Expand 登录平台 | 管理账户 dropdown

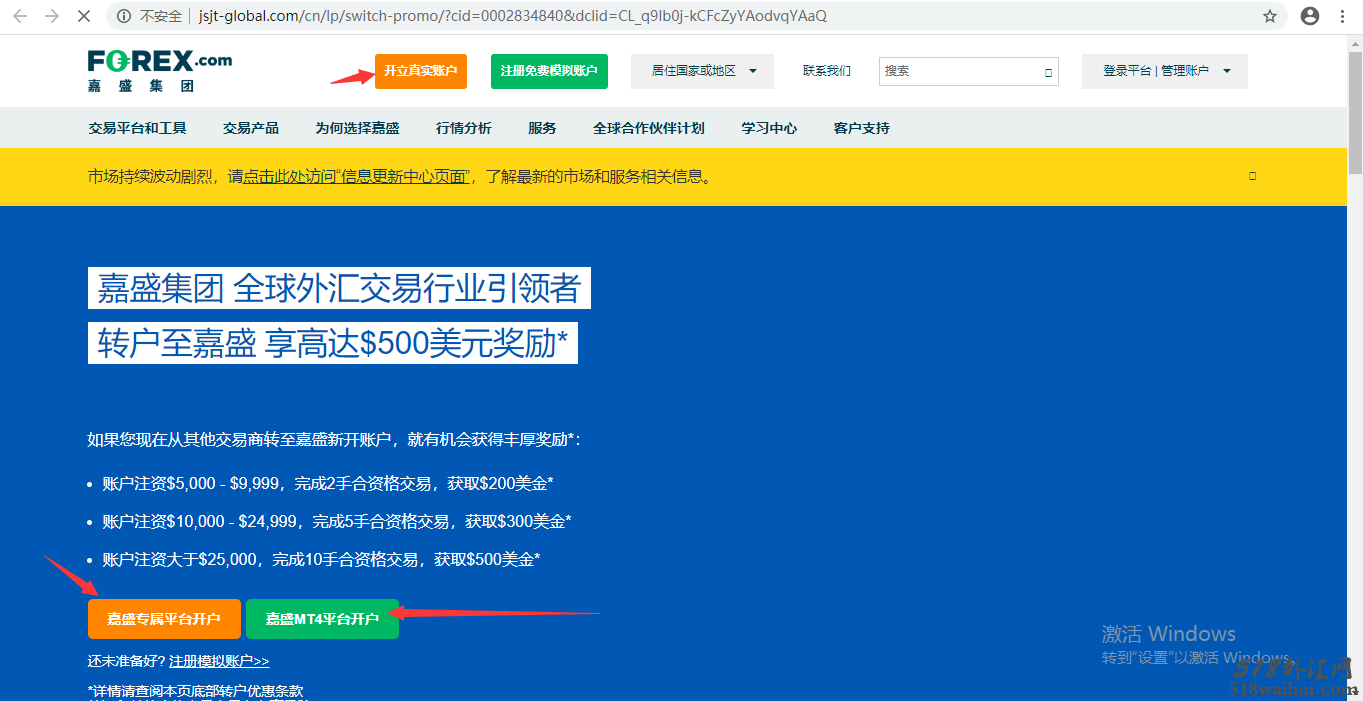tap(1165, 71)
